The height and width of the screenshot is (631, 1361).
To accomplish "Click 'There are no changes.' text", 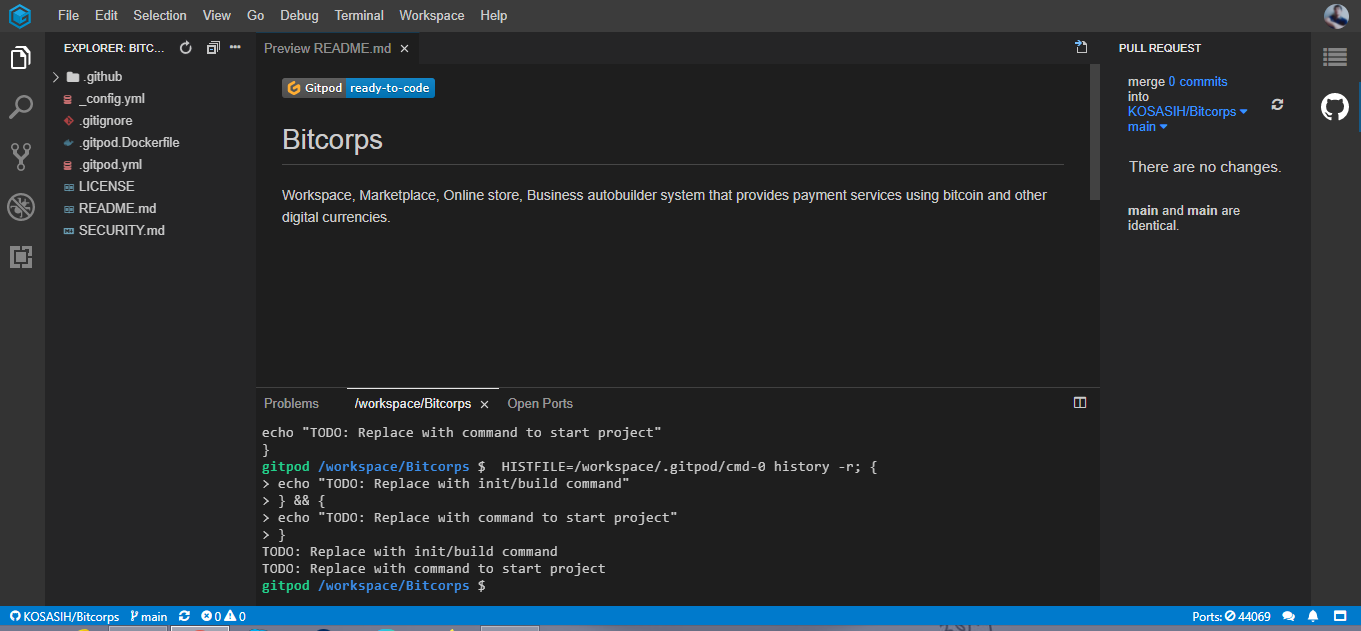I will [1205, 167].
